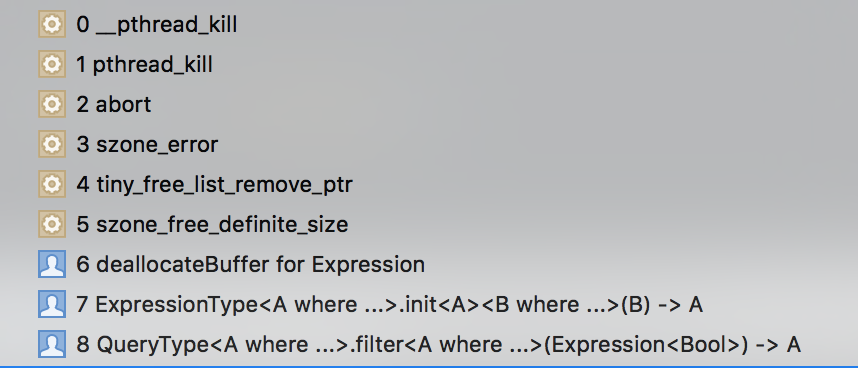The height and width of the screenshot is (368, 858).
Task: Click the gear icon beside szone_error
Action: [x=52, y=144]
